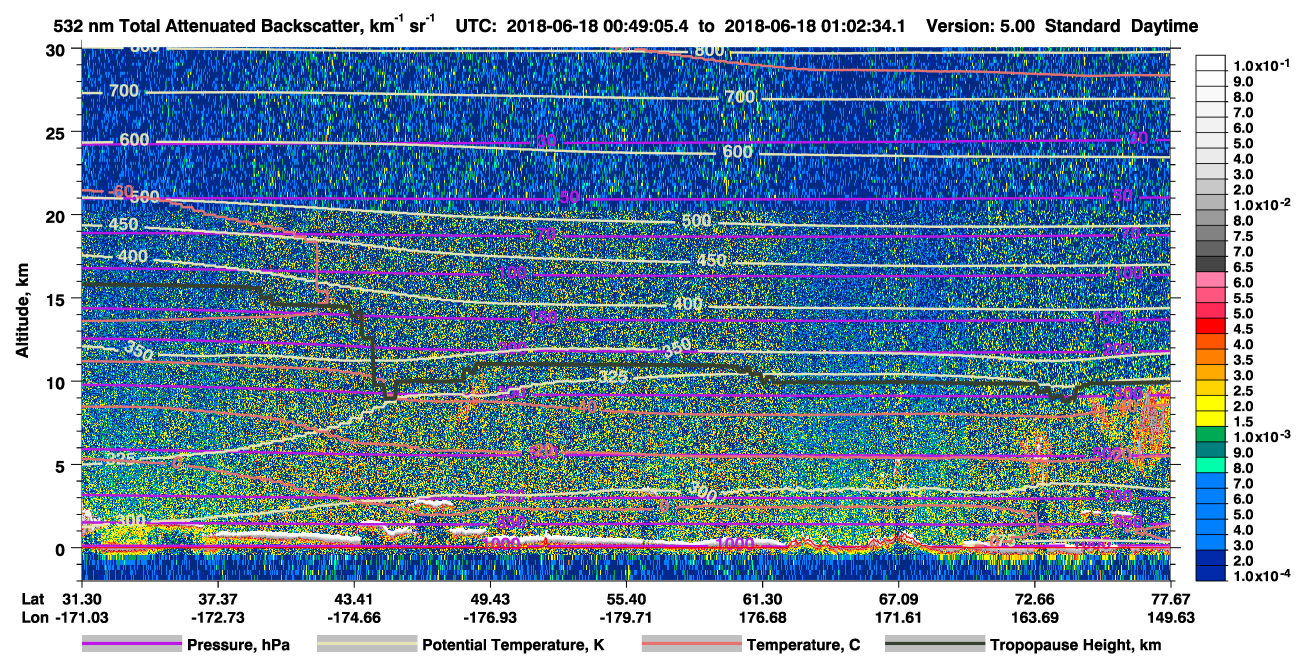Click latitude value '61.30'
1300x667 pixels.
pos(762,600)
